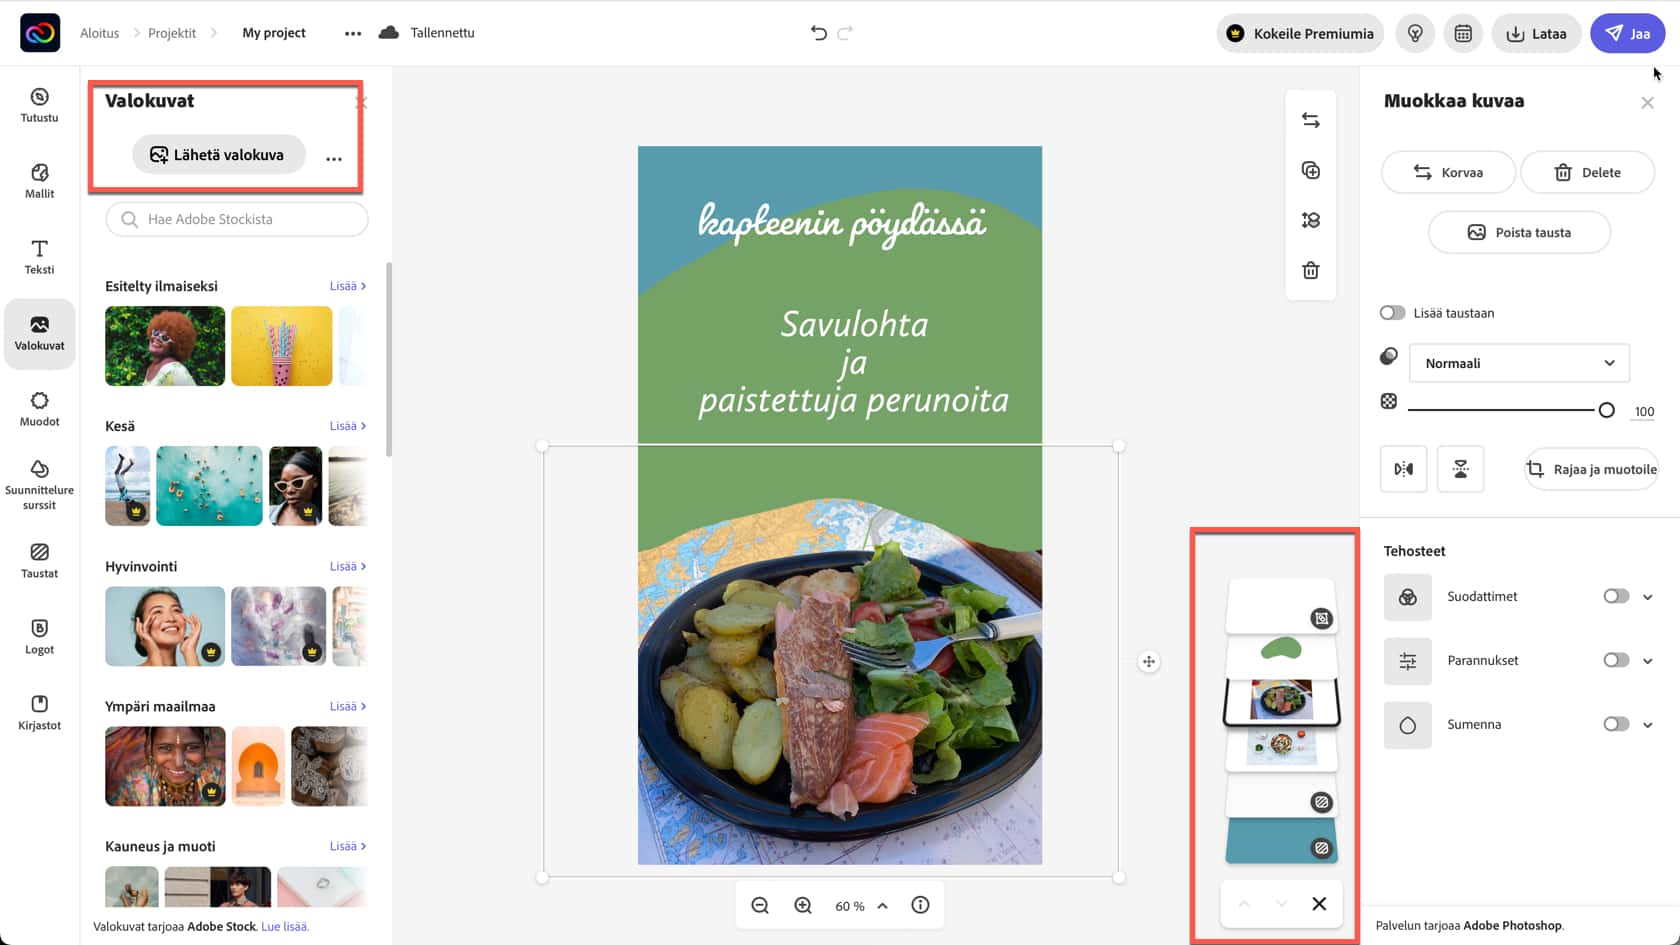Image resolution: width=1680 pixels, height=945 pixels.
Task: Click the duplicate icon in canvas toolbar
Action: click(x=1310, y=170)
